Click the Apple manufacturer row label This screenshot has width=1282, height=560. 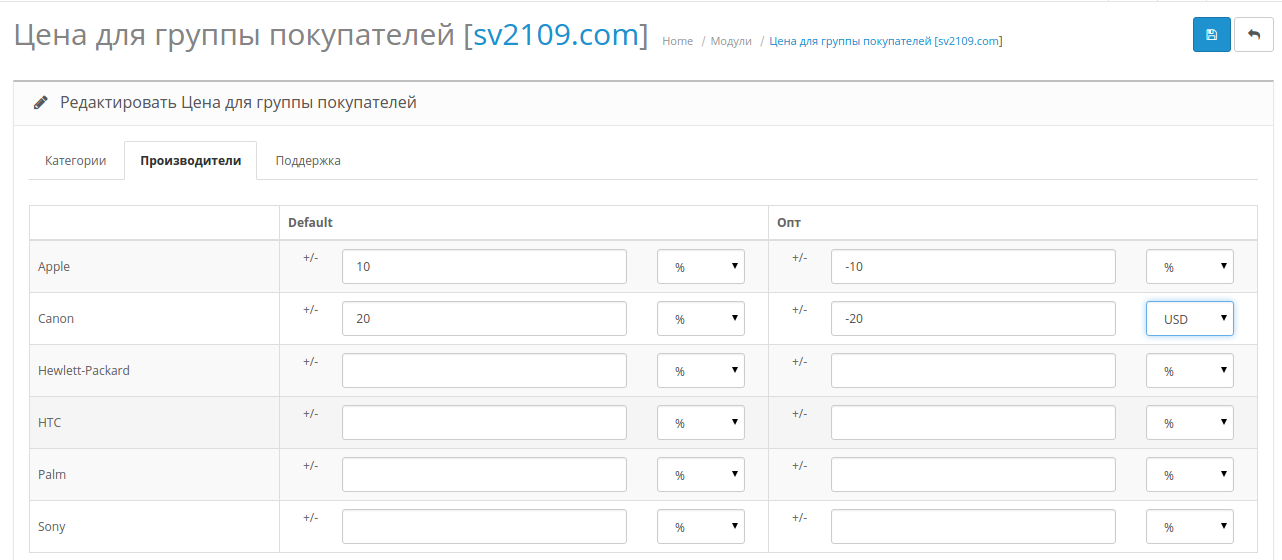pyautogui.click(x=54, y=267)
